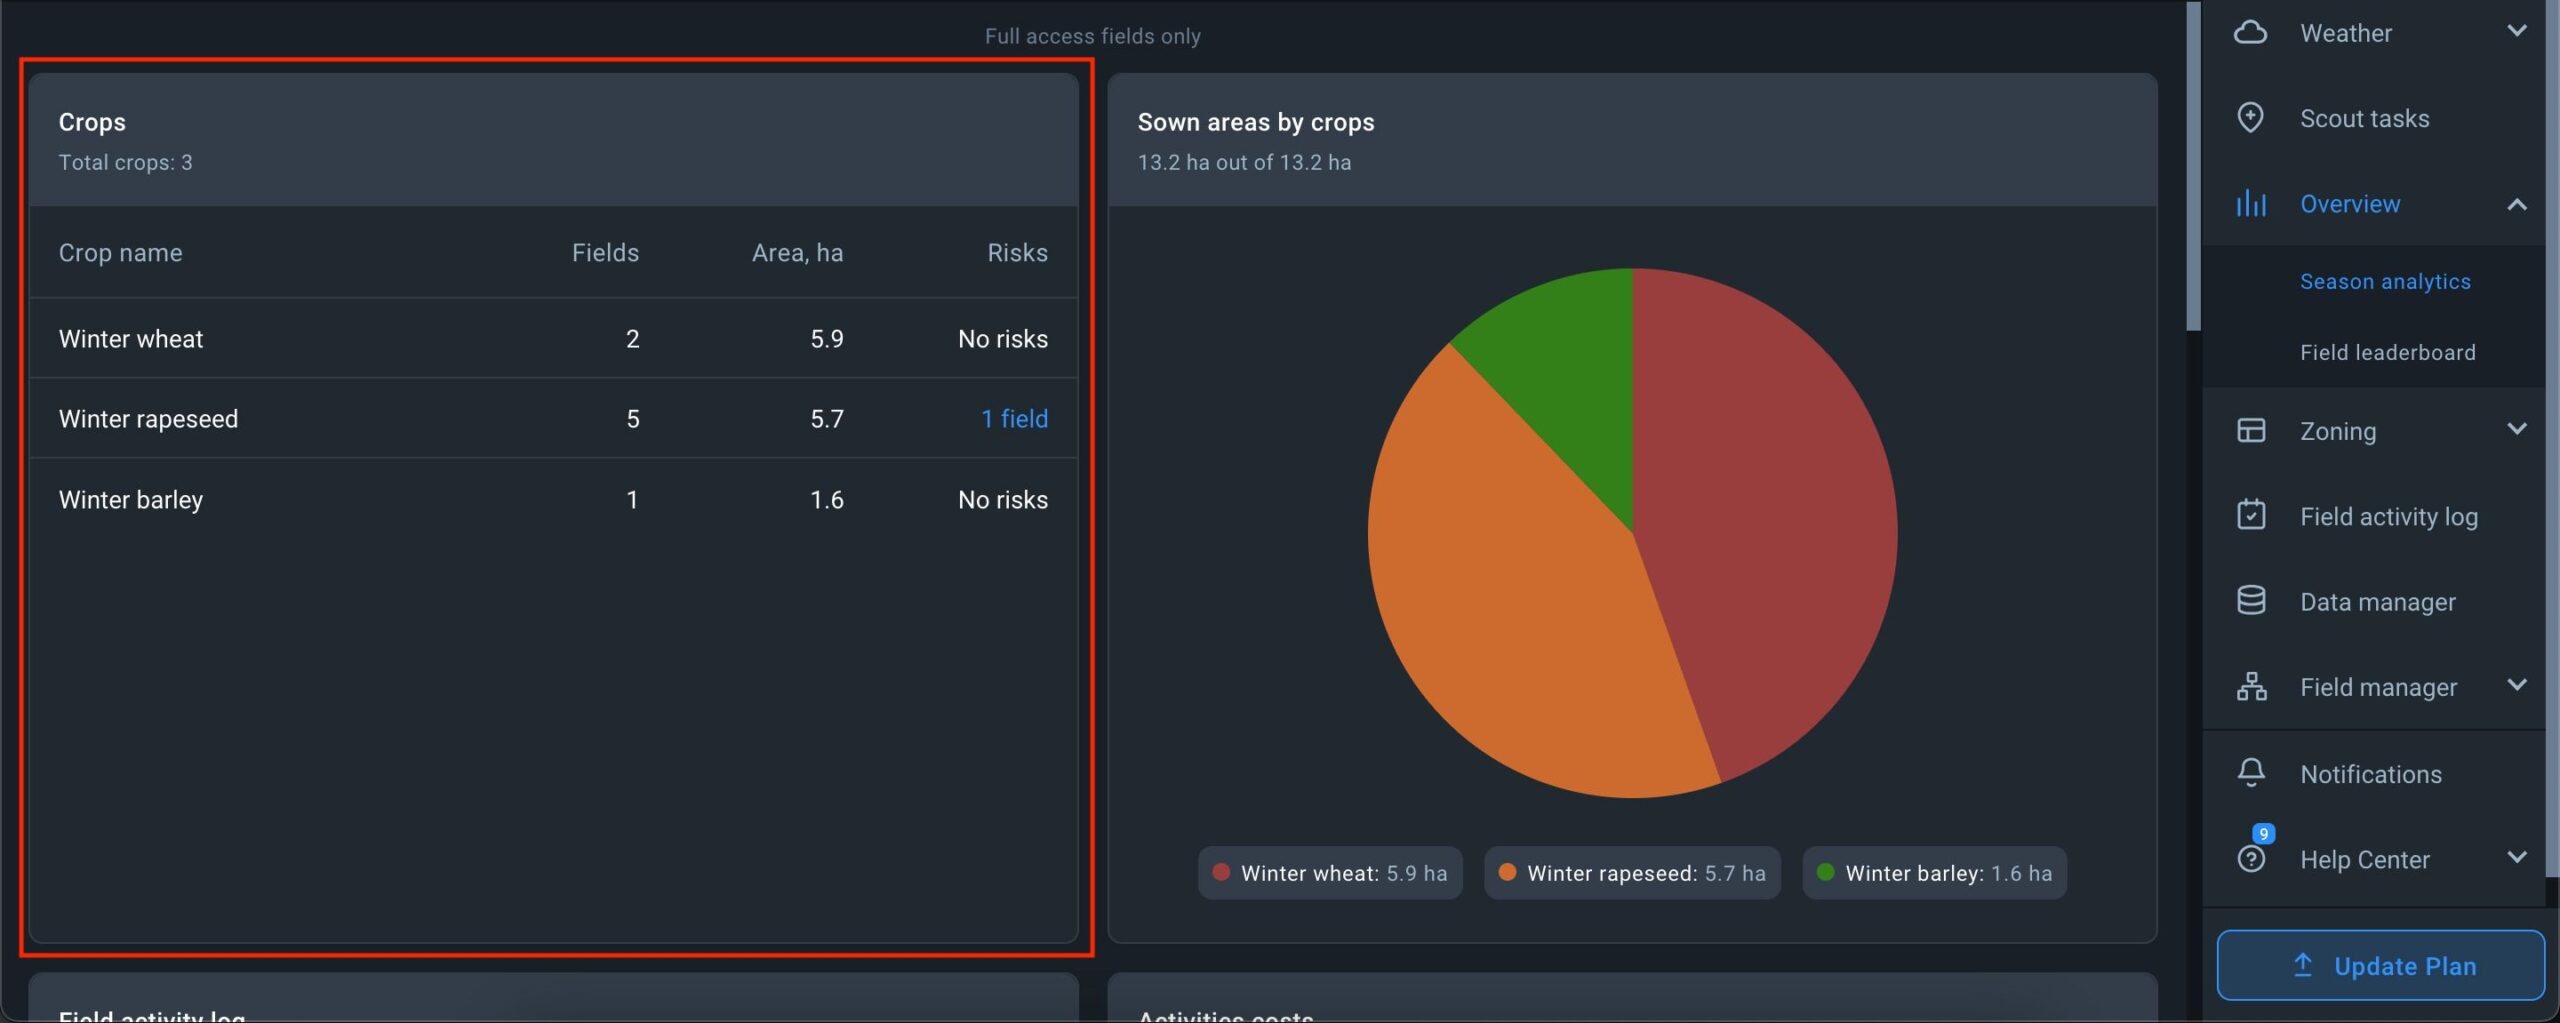Click the Field activity log calendar icon
The width and height of the screenshot is (2560, 1023).
click(2250, 516)
